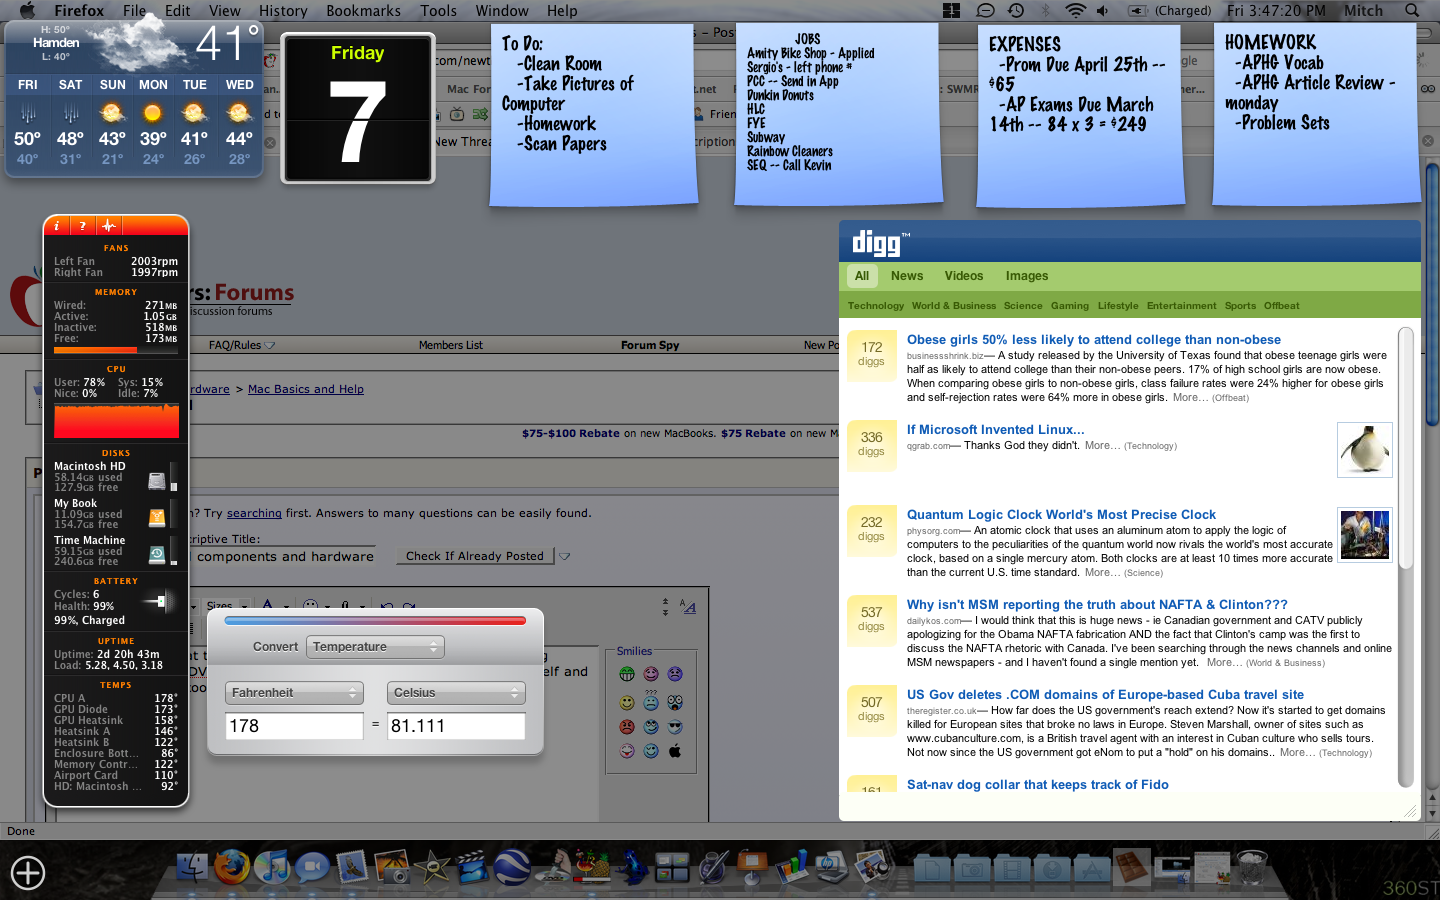
Task: Open the penguin thumbnail on Digg
Action: [x=1365, y=450]
